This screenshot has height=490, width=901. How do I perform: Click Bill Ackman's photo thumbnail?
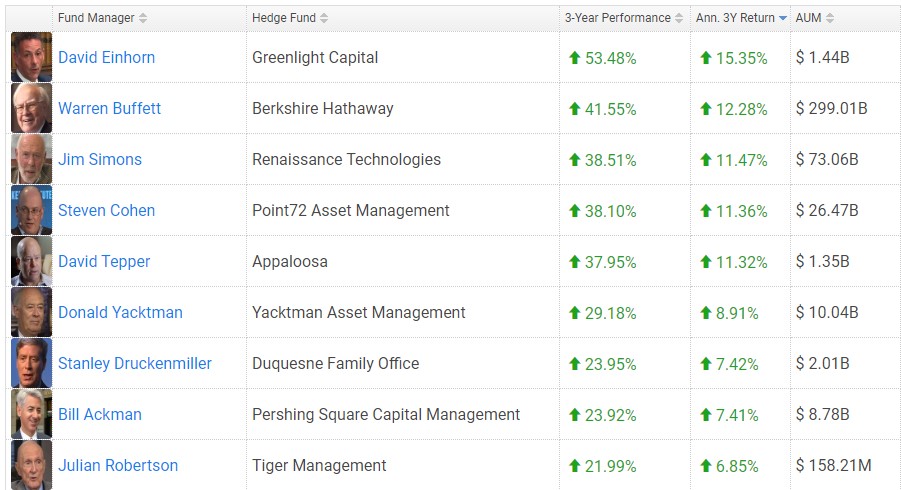pyautogui.click(x=31, y=415)
